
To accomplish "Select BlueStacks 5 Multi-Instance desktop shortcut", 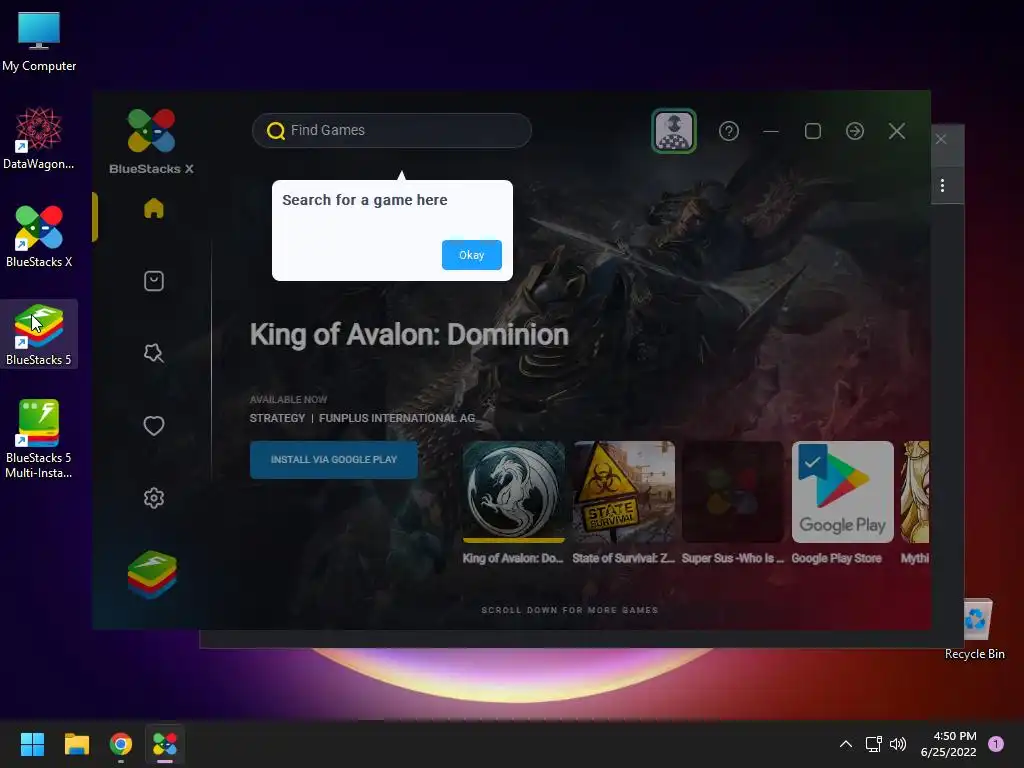I will click(39, 439).
